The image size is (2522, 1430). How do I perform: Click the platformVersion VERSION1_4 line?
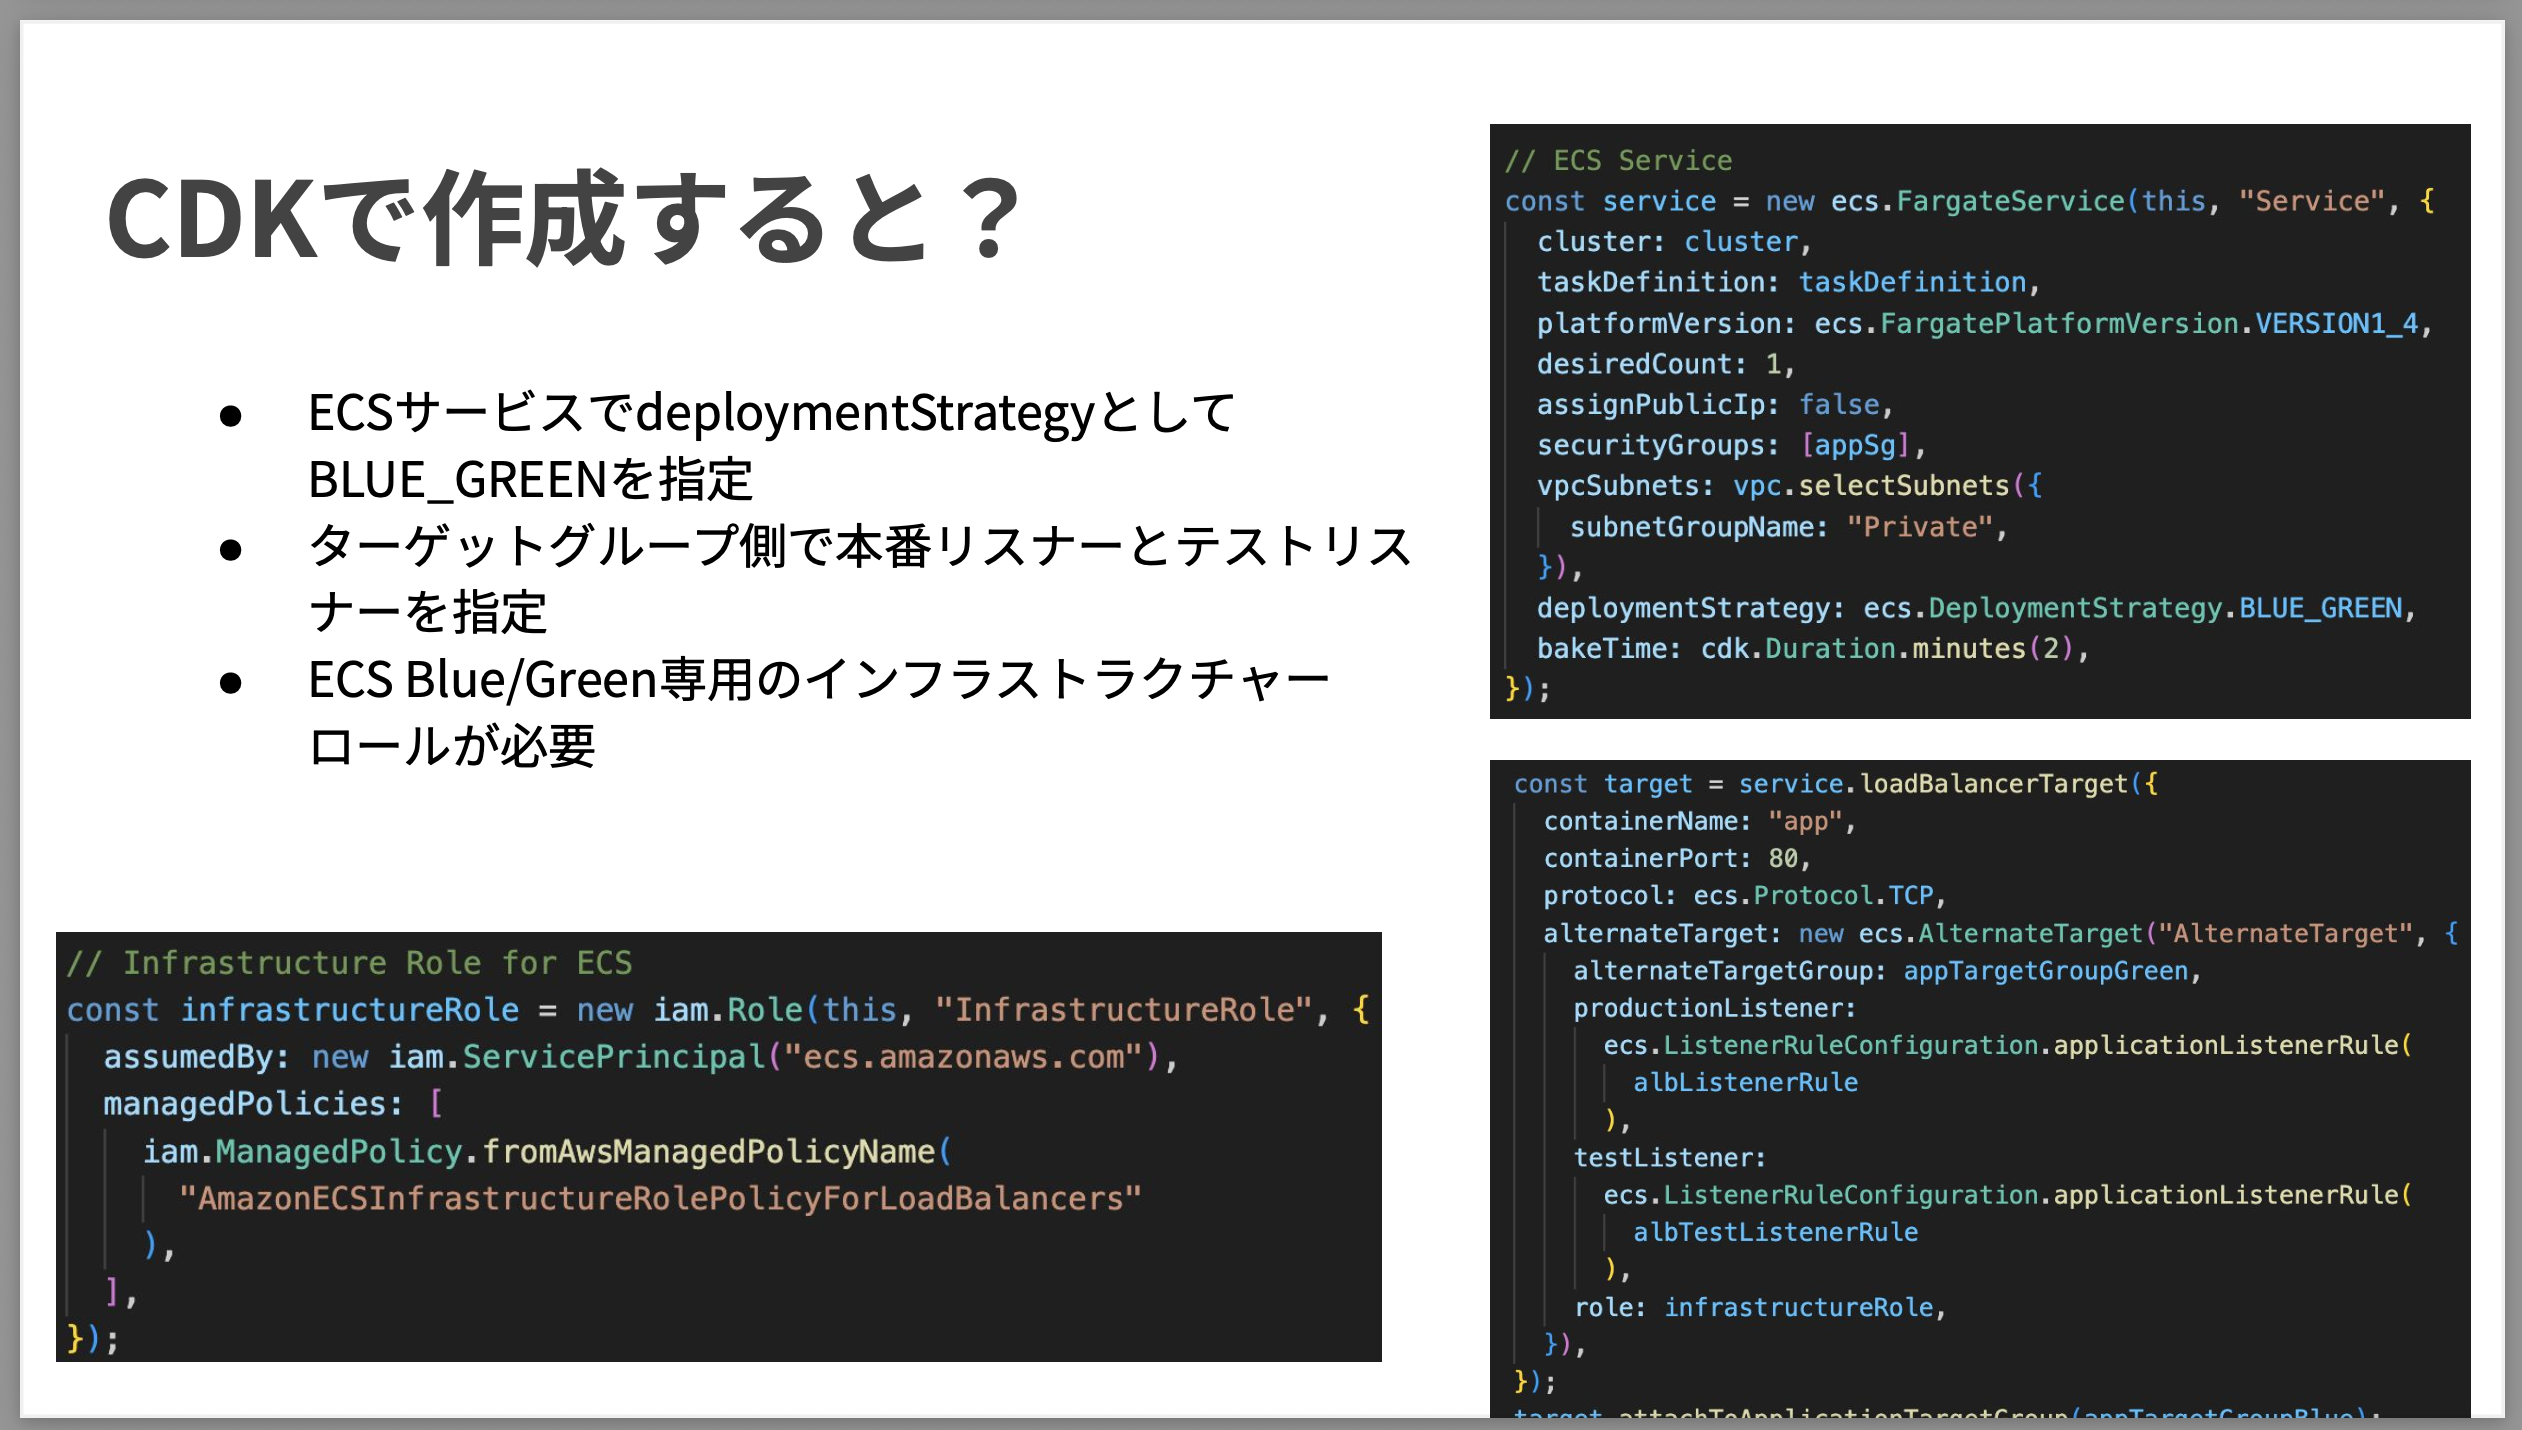pos(1983,323)
